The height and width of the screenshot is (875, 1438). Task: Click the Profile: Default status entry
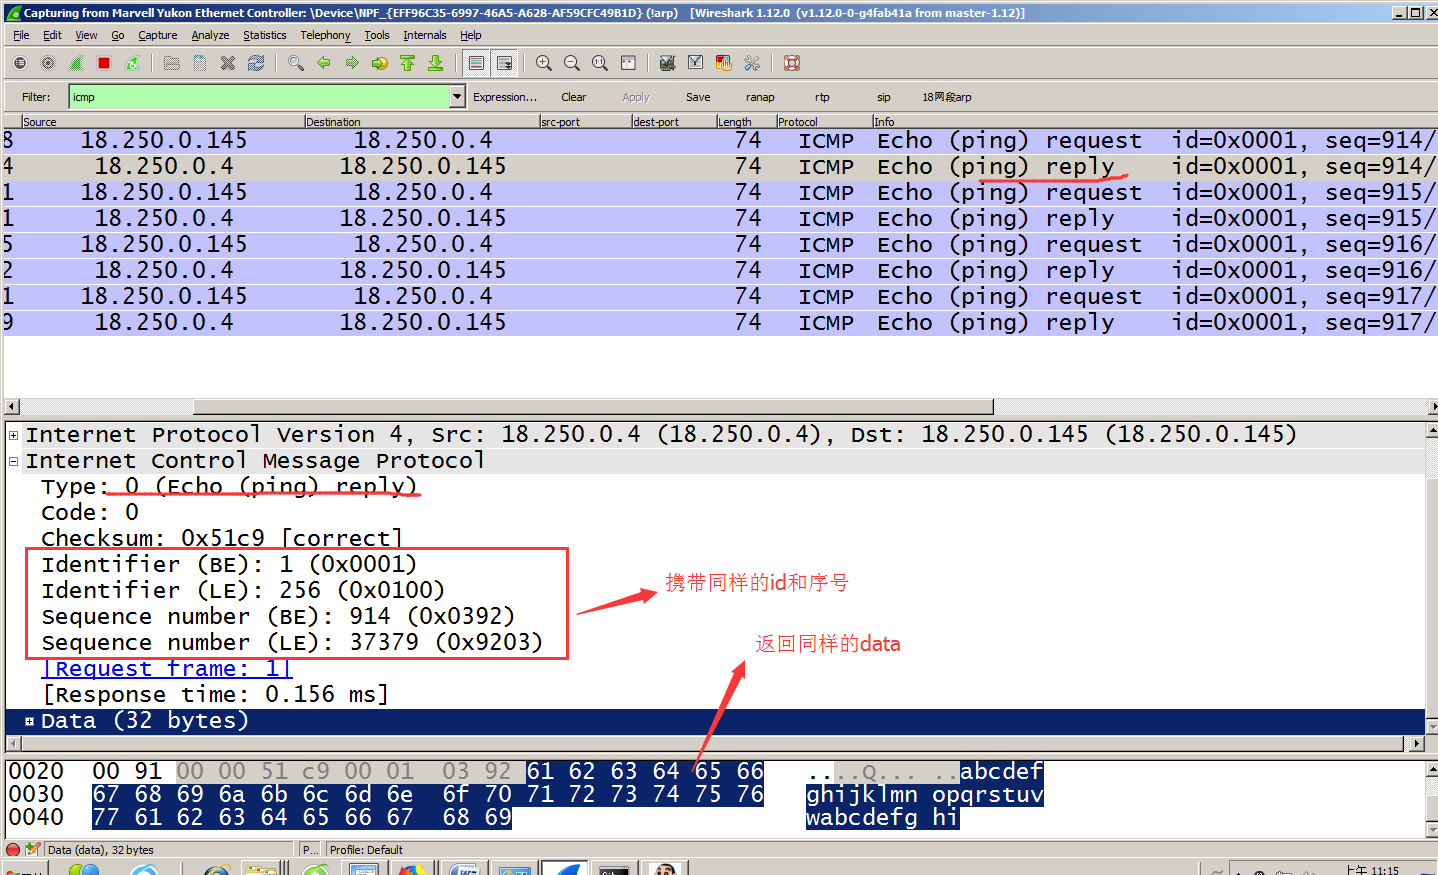point(366,850)
